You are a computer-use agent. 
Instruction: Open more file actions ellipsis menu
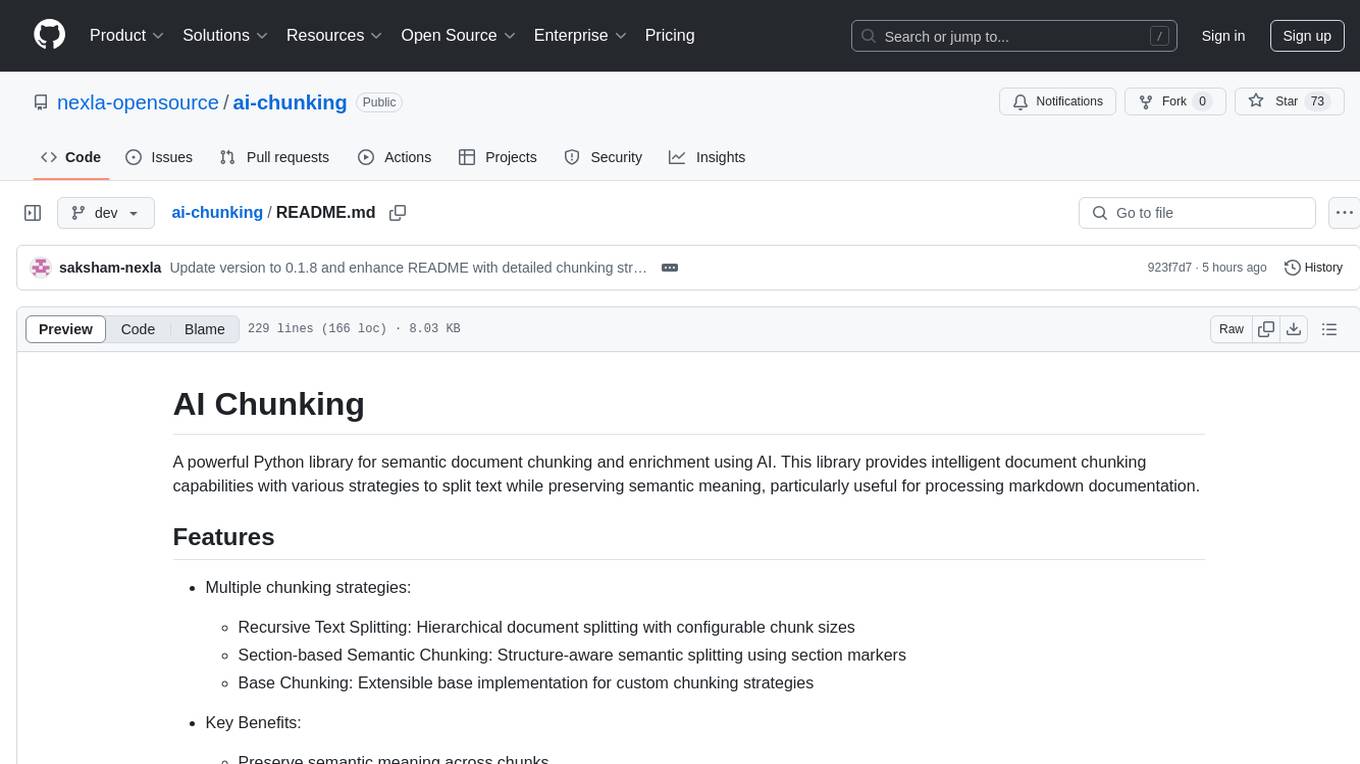tap(1344, 213)
